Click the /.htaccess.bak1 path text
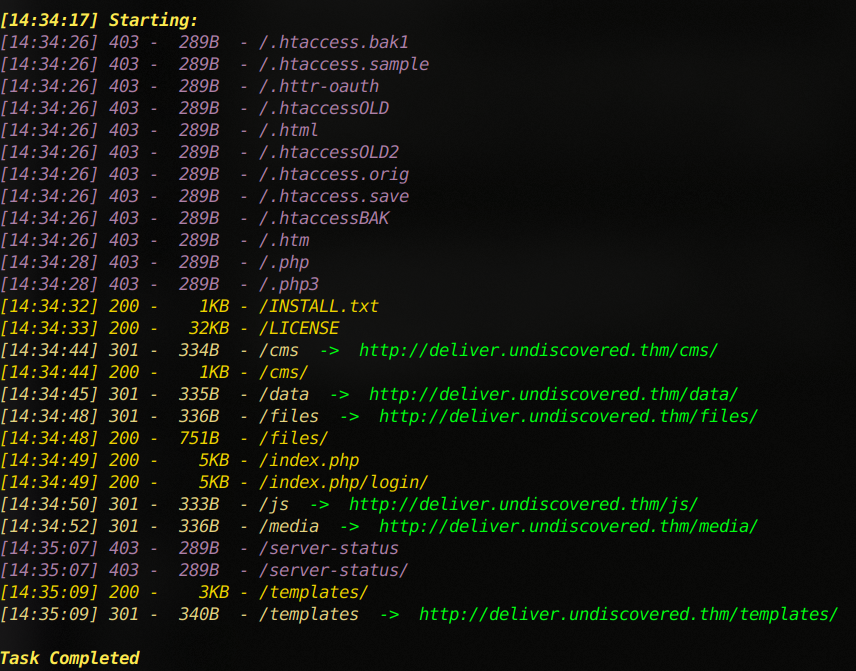 pos(334,43)
